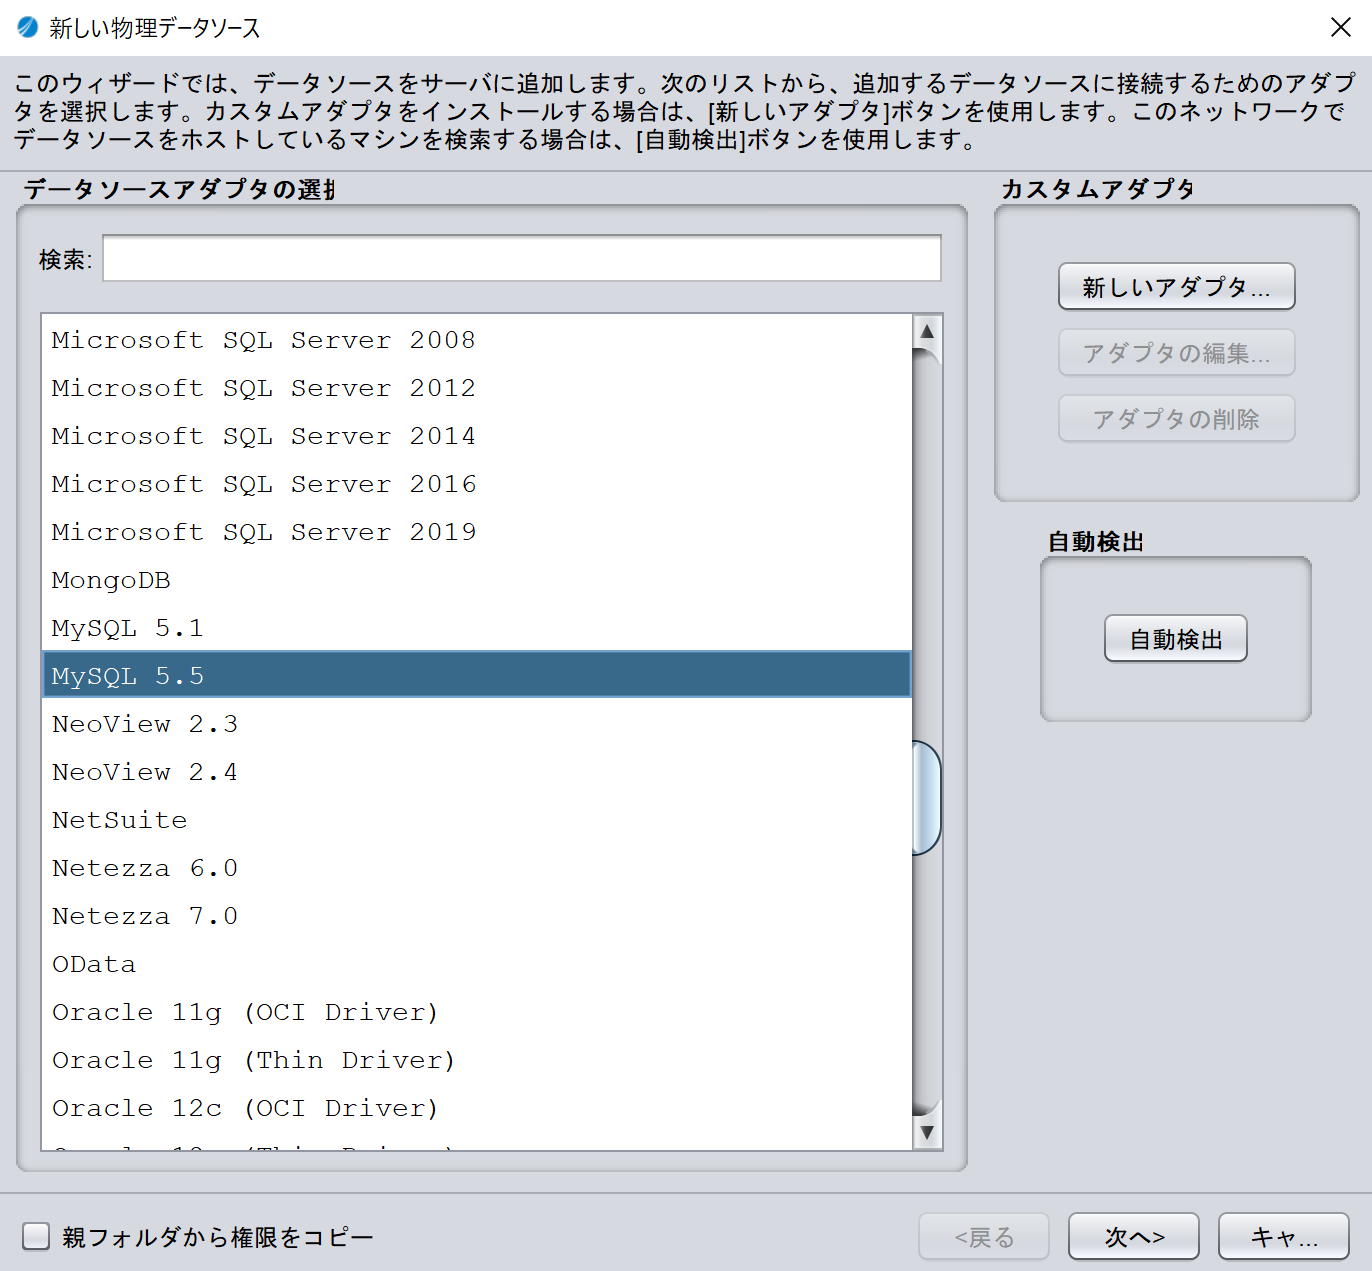Click the adapter list scrollbar thumb
Screen dimensions: 1372x1271
click(x=927, y=798)
